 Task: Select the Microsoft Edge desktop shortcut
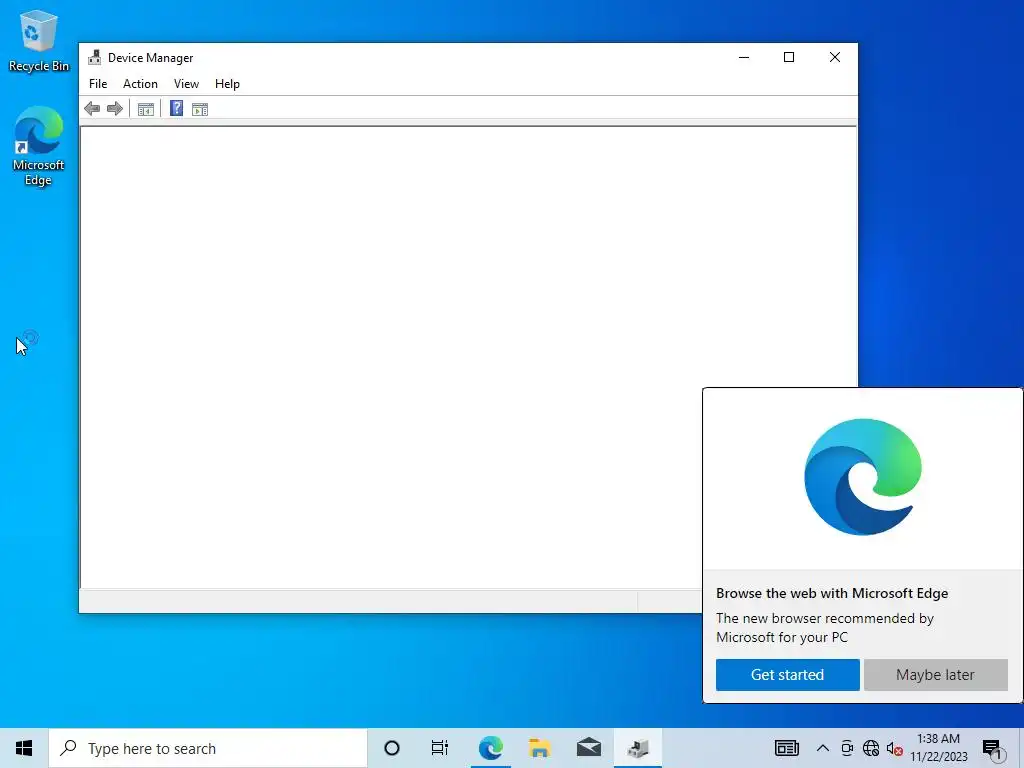click(39, 146)
